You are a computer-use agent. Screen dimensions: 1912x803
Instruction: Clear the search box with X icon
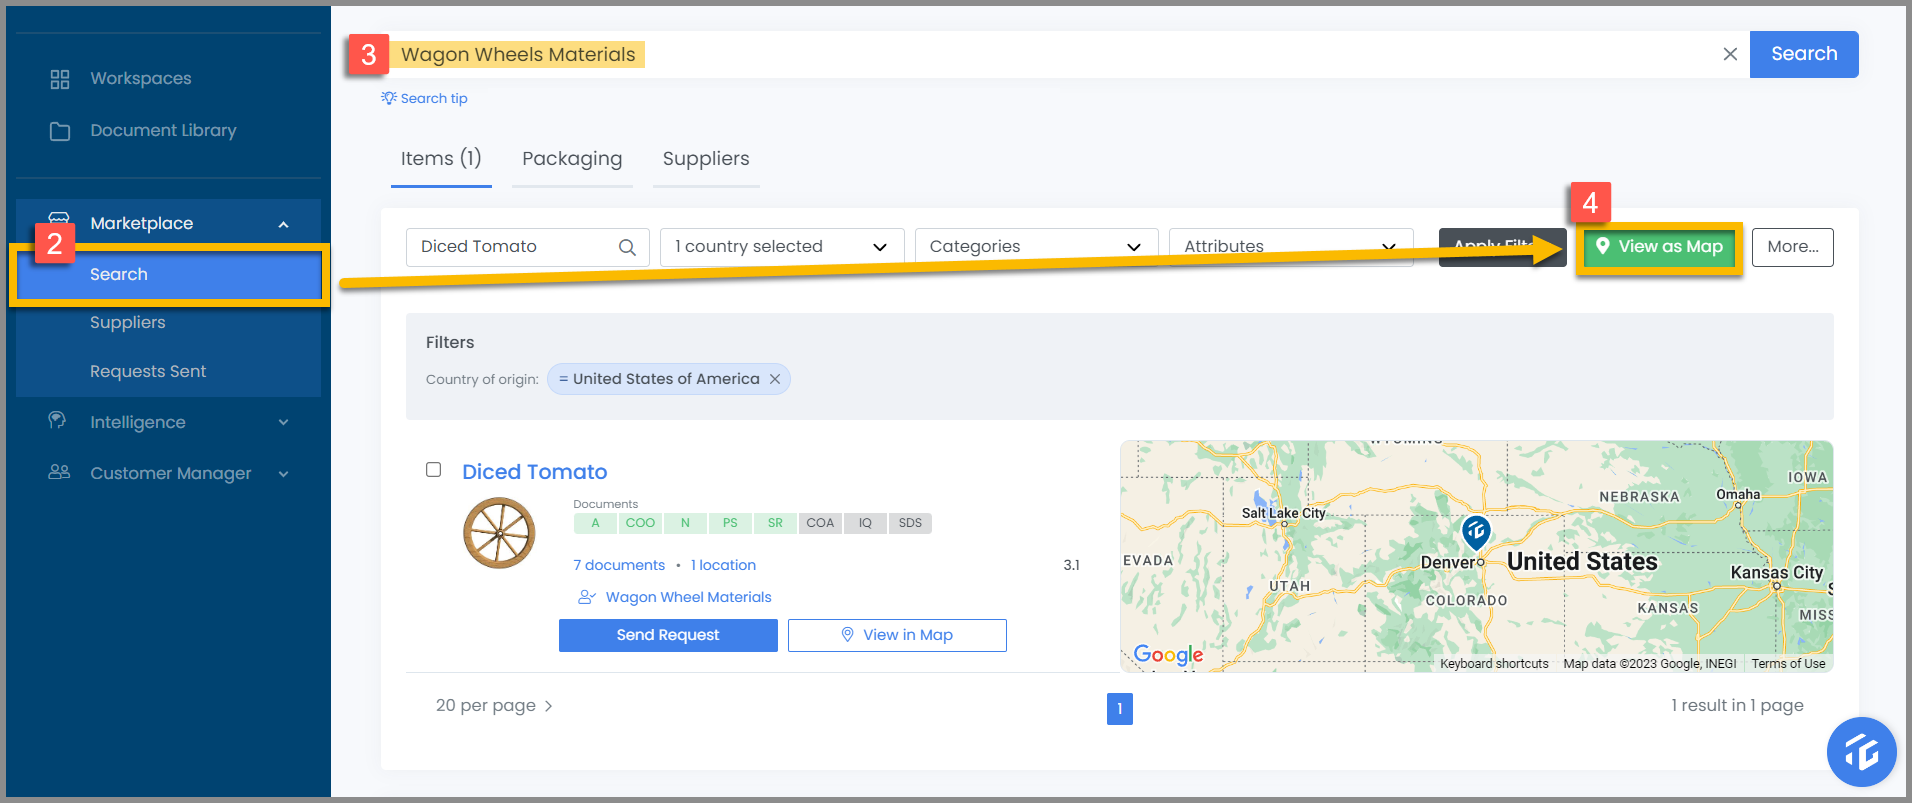(1730, 54)
